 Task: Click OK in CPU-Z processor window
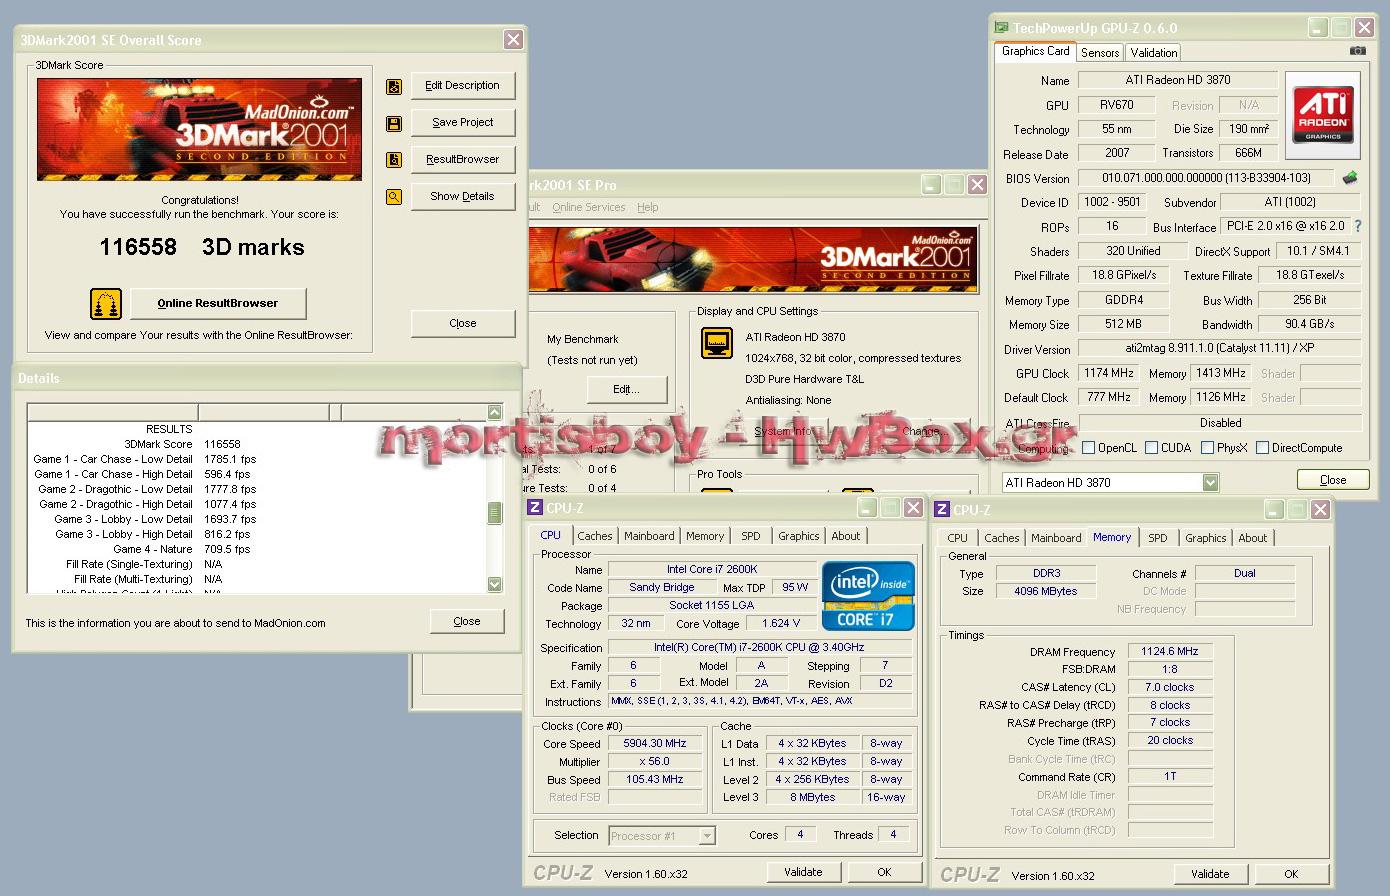point(884,872)
